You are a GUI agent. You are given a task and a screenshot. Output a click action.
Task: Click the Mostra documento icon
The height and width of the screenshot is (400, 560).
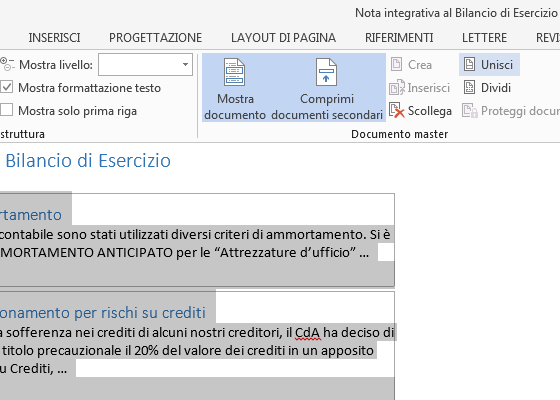(234, 72)
